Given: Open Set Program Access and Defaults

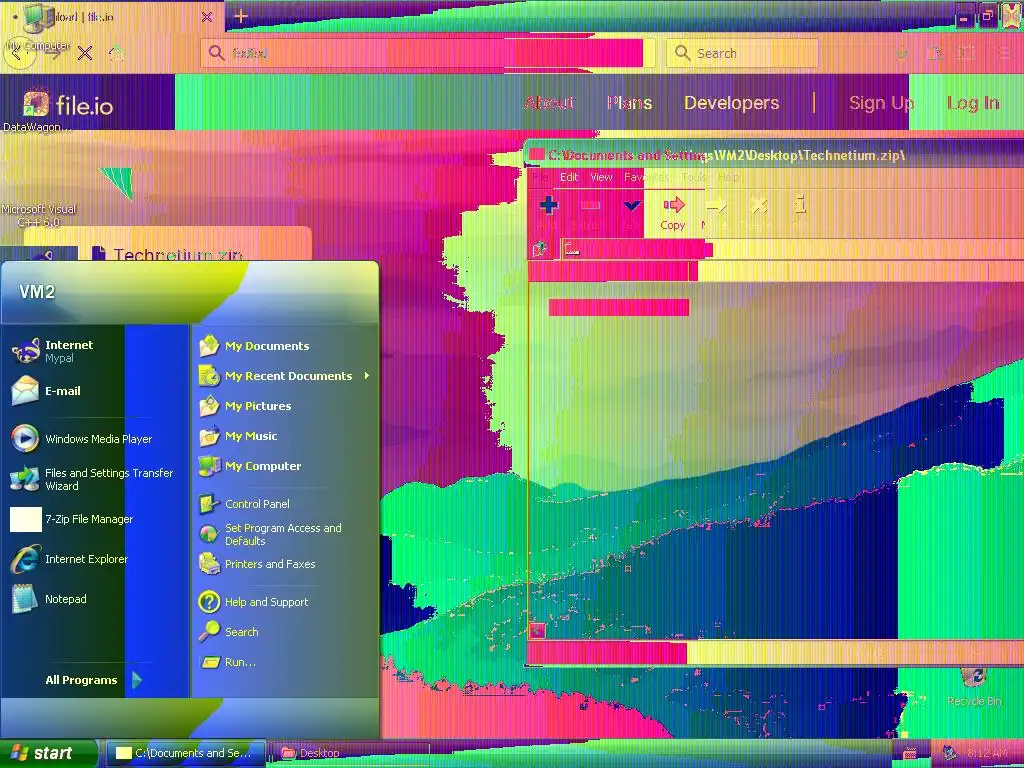Looking at the screenshot, I should (270, 534).
